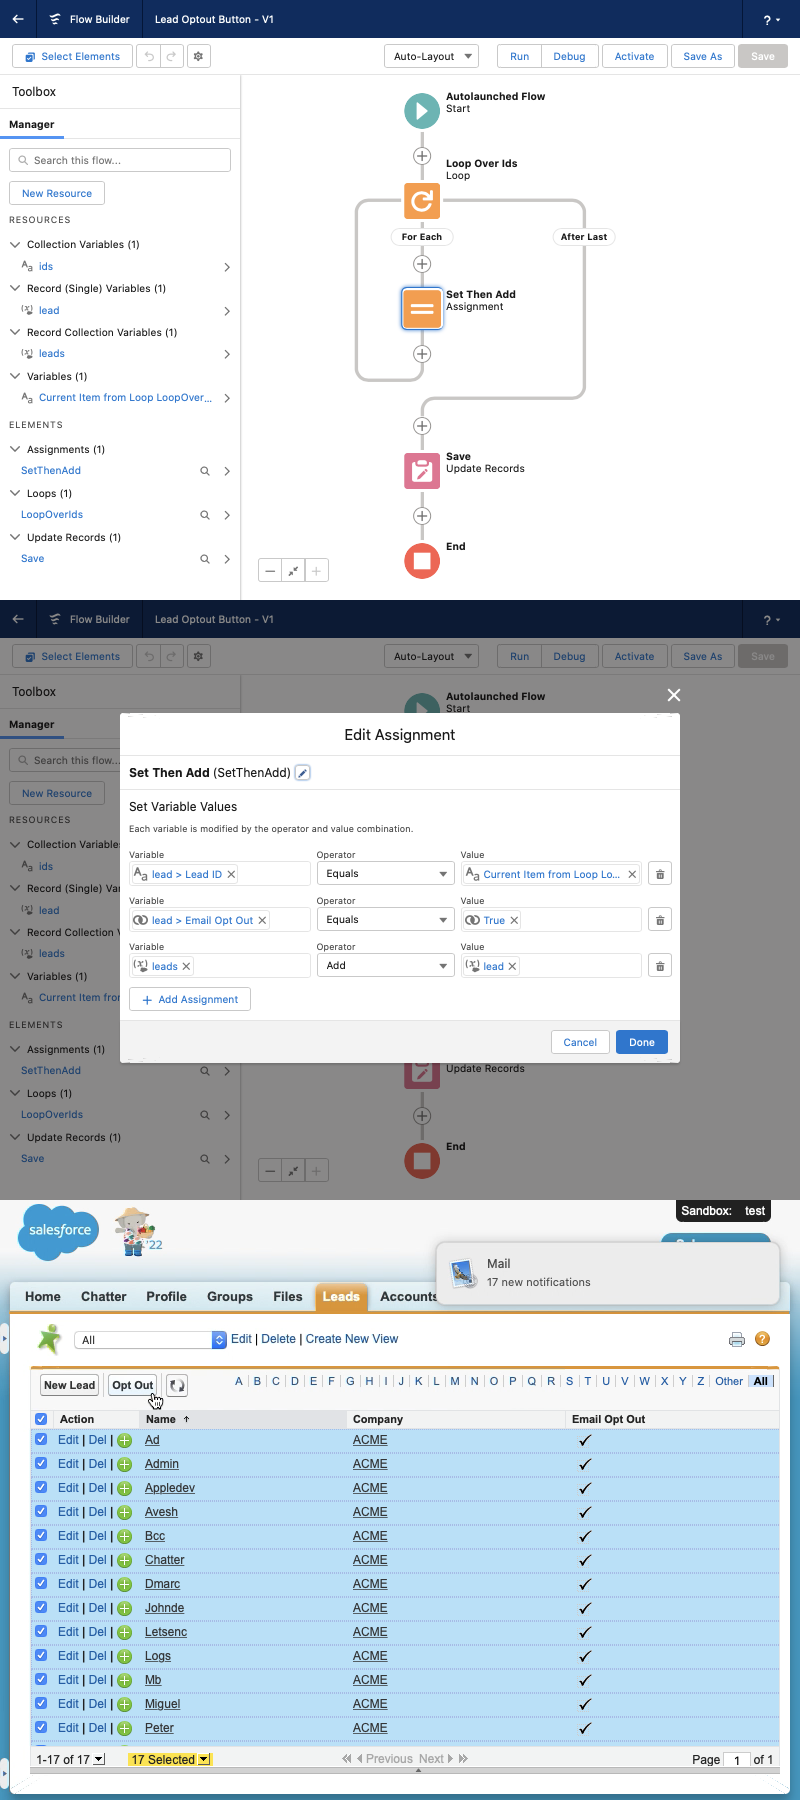Uncheck the checkbox for the Peter lead row
Image resolution: width=800 pixels, height=1800 pixels.
click(41, 1728)
